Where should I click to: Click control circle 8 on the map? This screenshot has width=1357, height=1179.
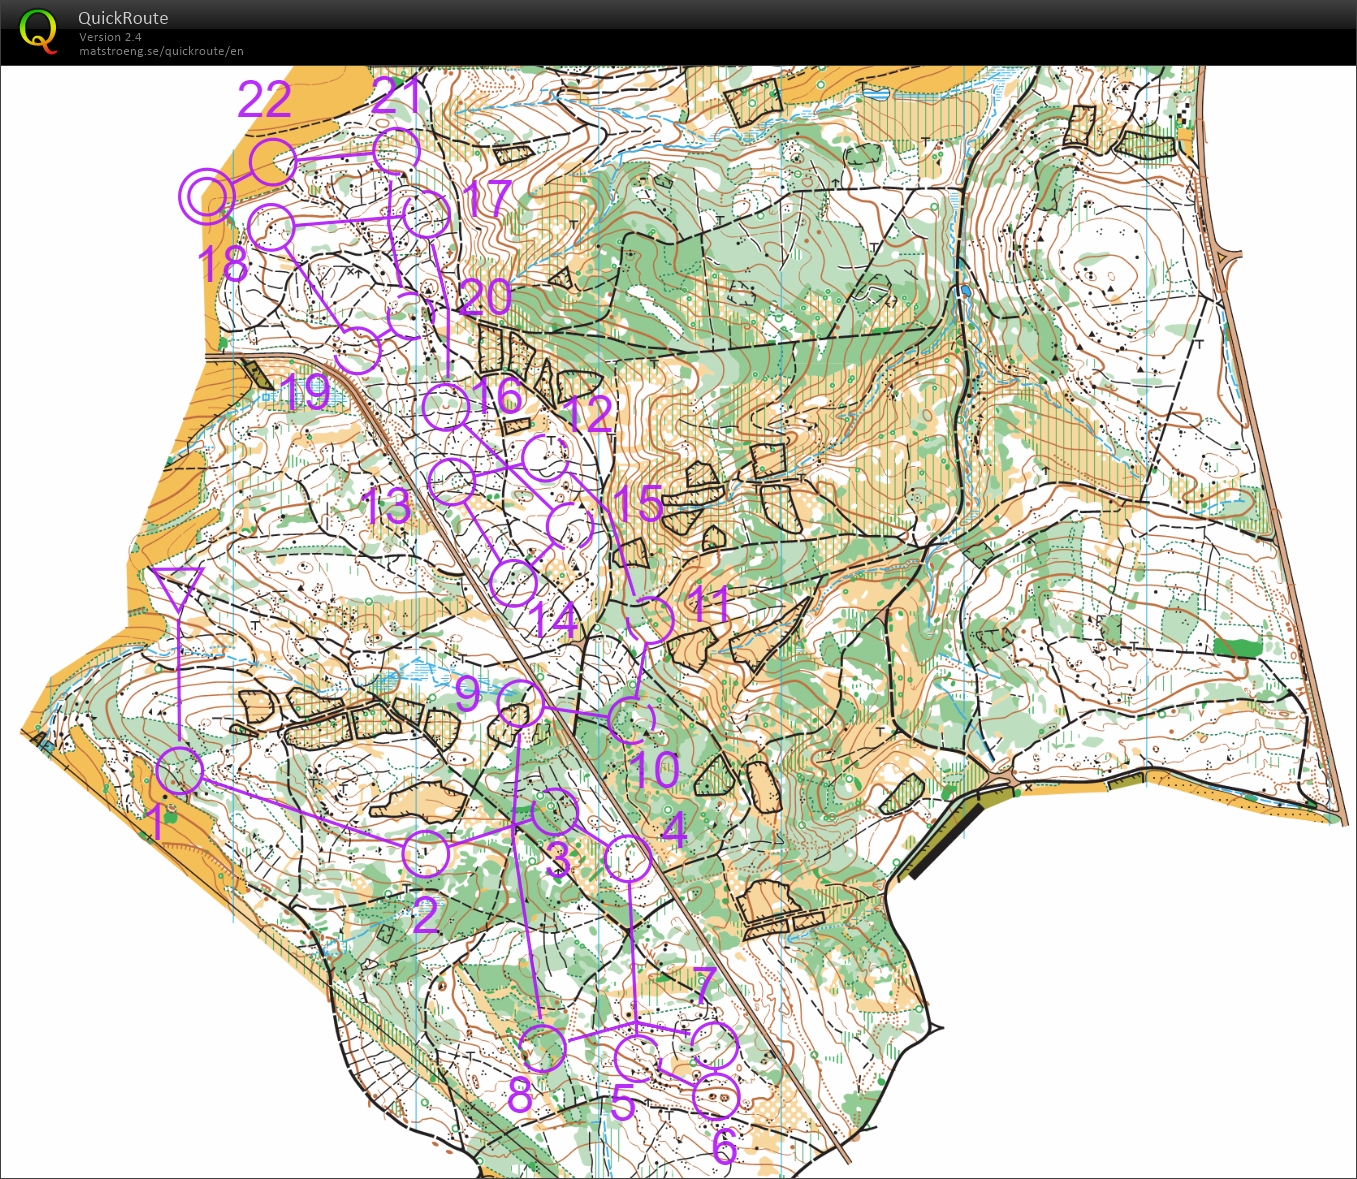coord(543,1048)
